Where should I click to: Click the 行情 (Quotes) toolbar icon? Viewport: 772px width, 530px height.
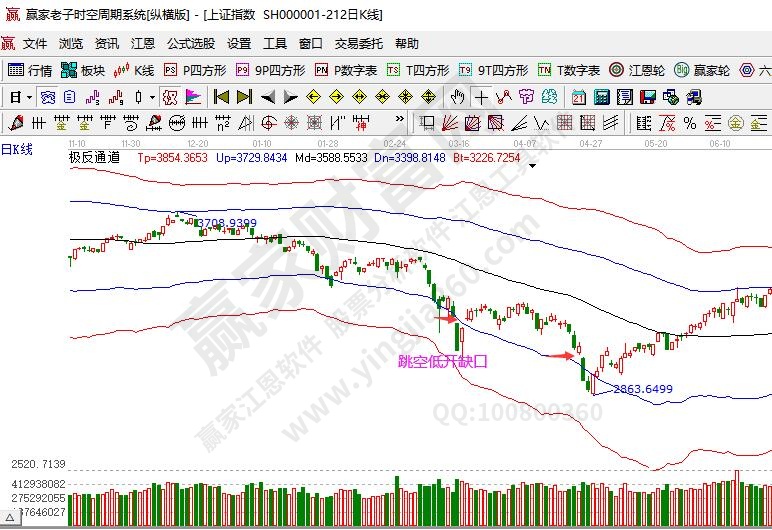[30, 70]
